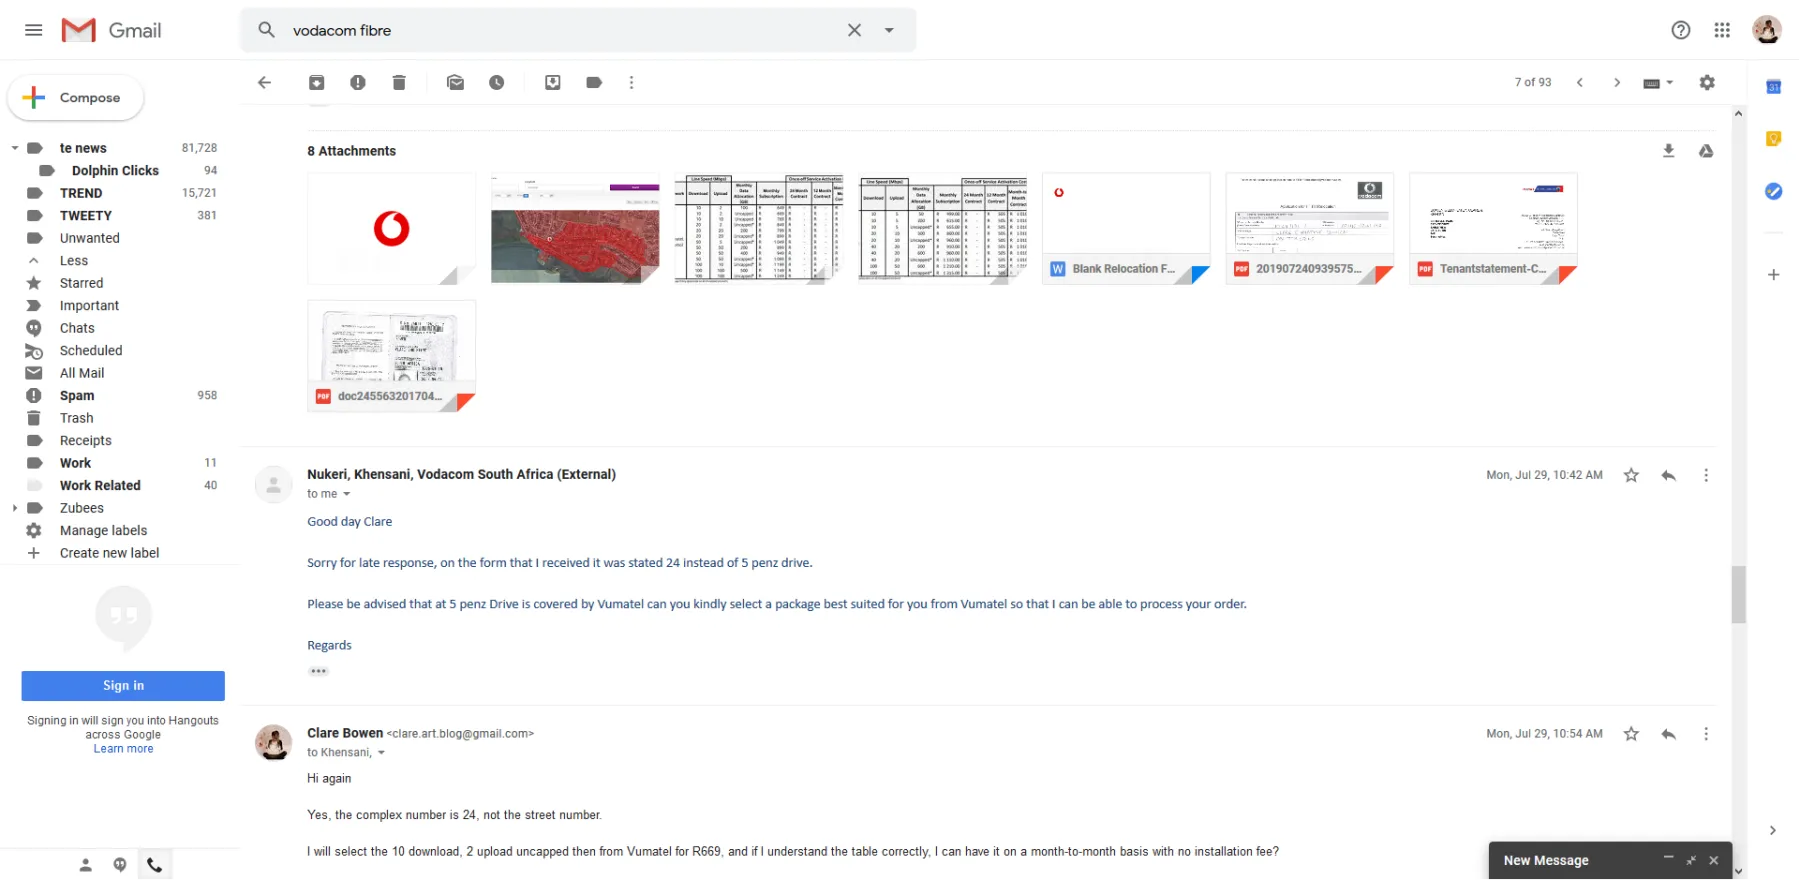
Task: Archive this conversation from the toolbar
Action: 316,83
